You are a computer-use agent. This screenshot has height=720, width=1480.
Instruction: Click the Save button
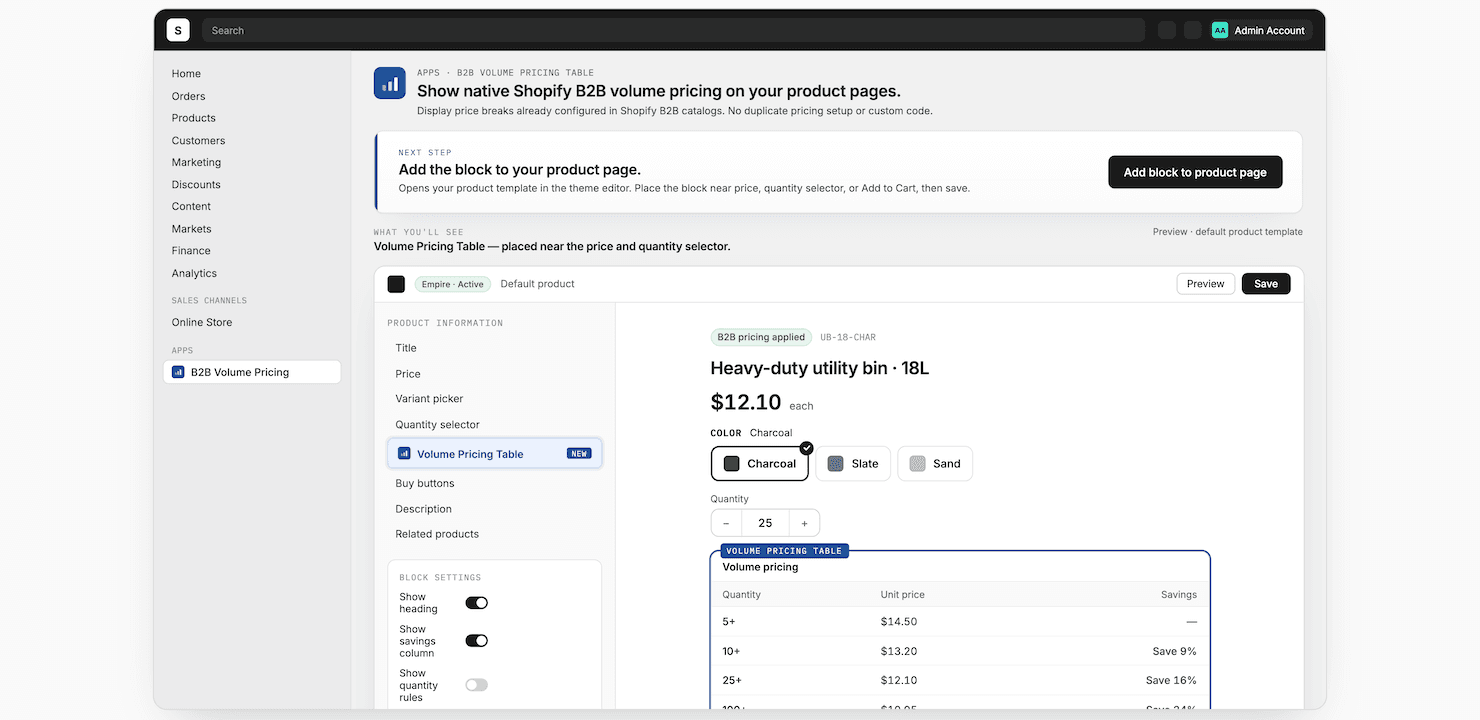[x=1266, y=284]
